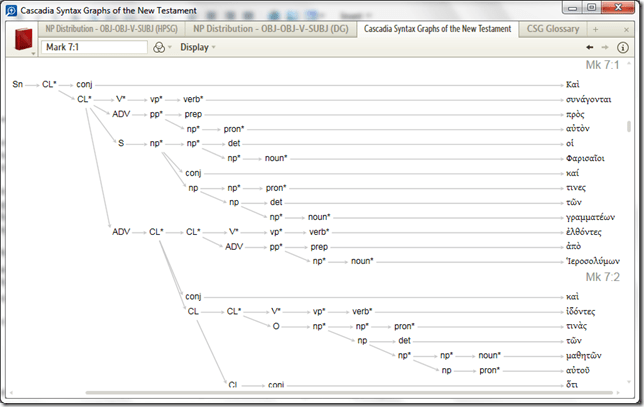Image resolution: width=644 pixels, height=407 pixels.
Task: Click the scrollbar up arrow
Action: tap(628, 68)
